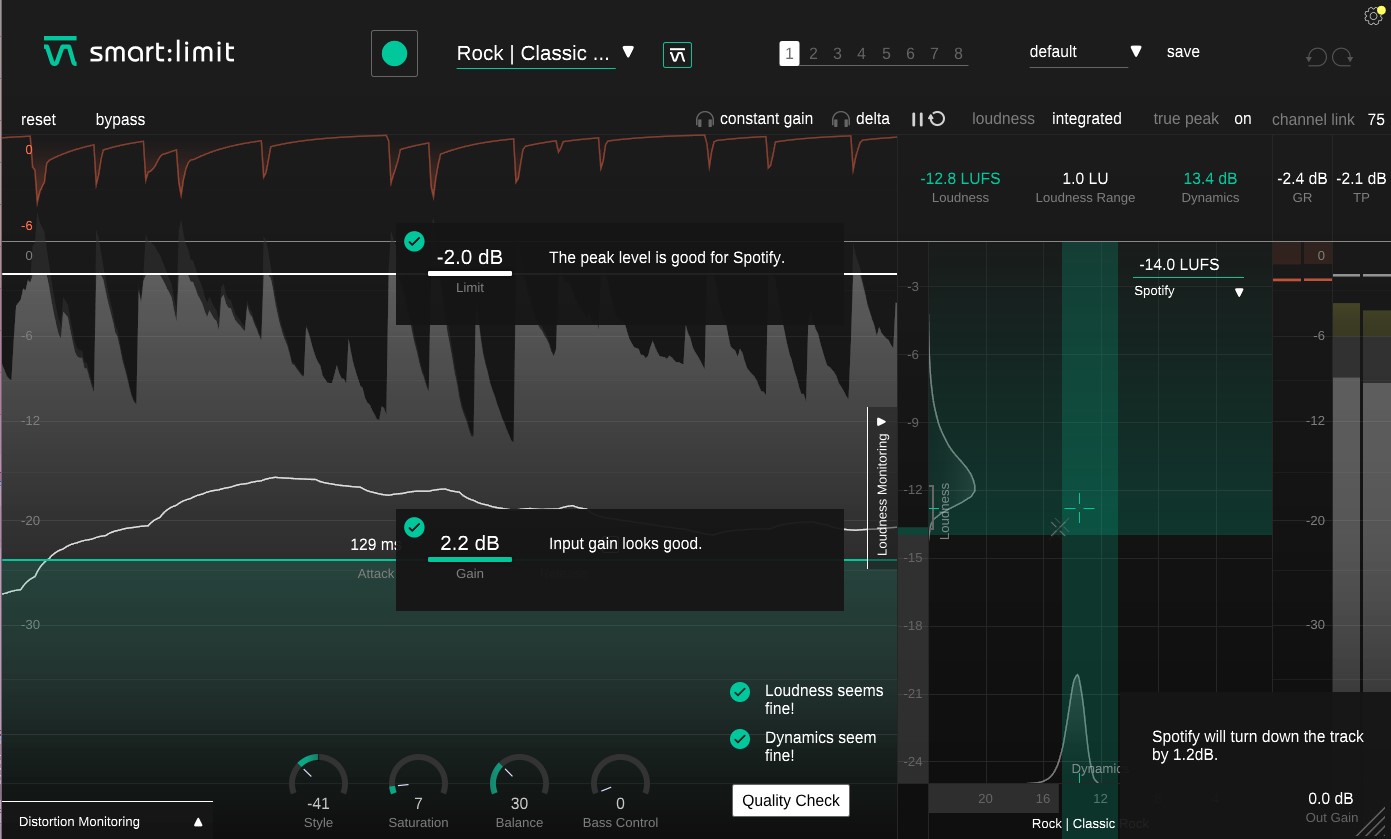Select state slot 7

pos(934,54)
